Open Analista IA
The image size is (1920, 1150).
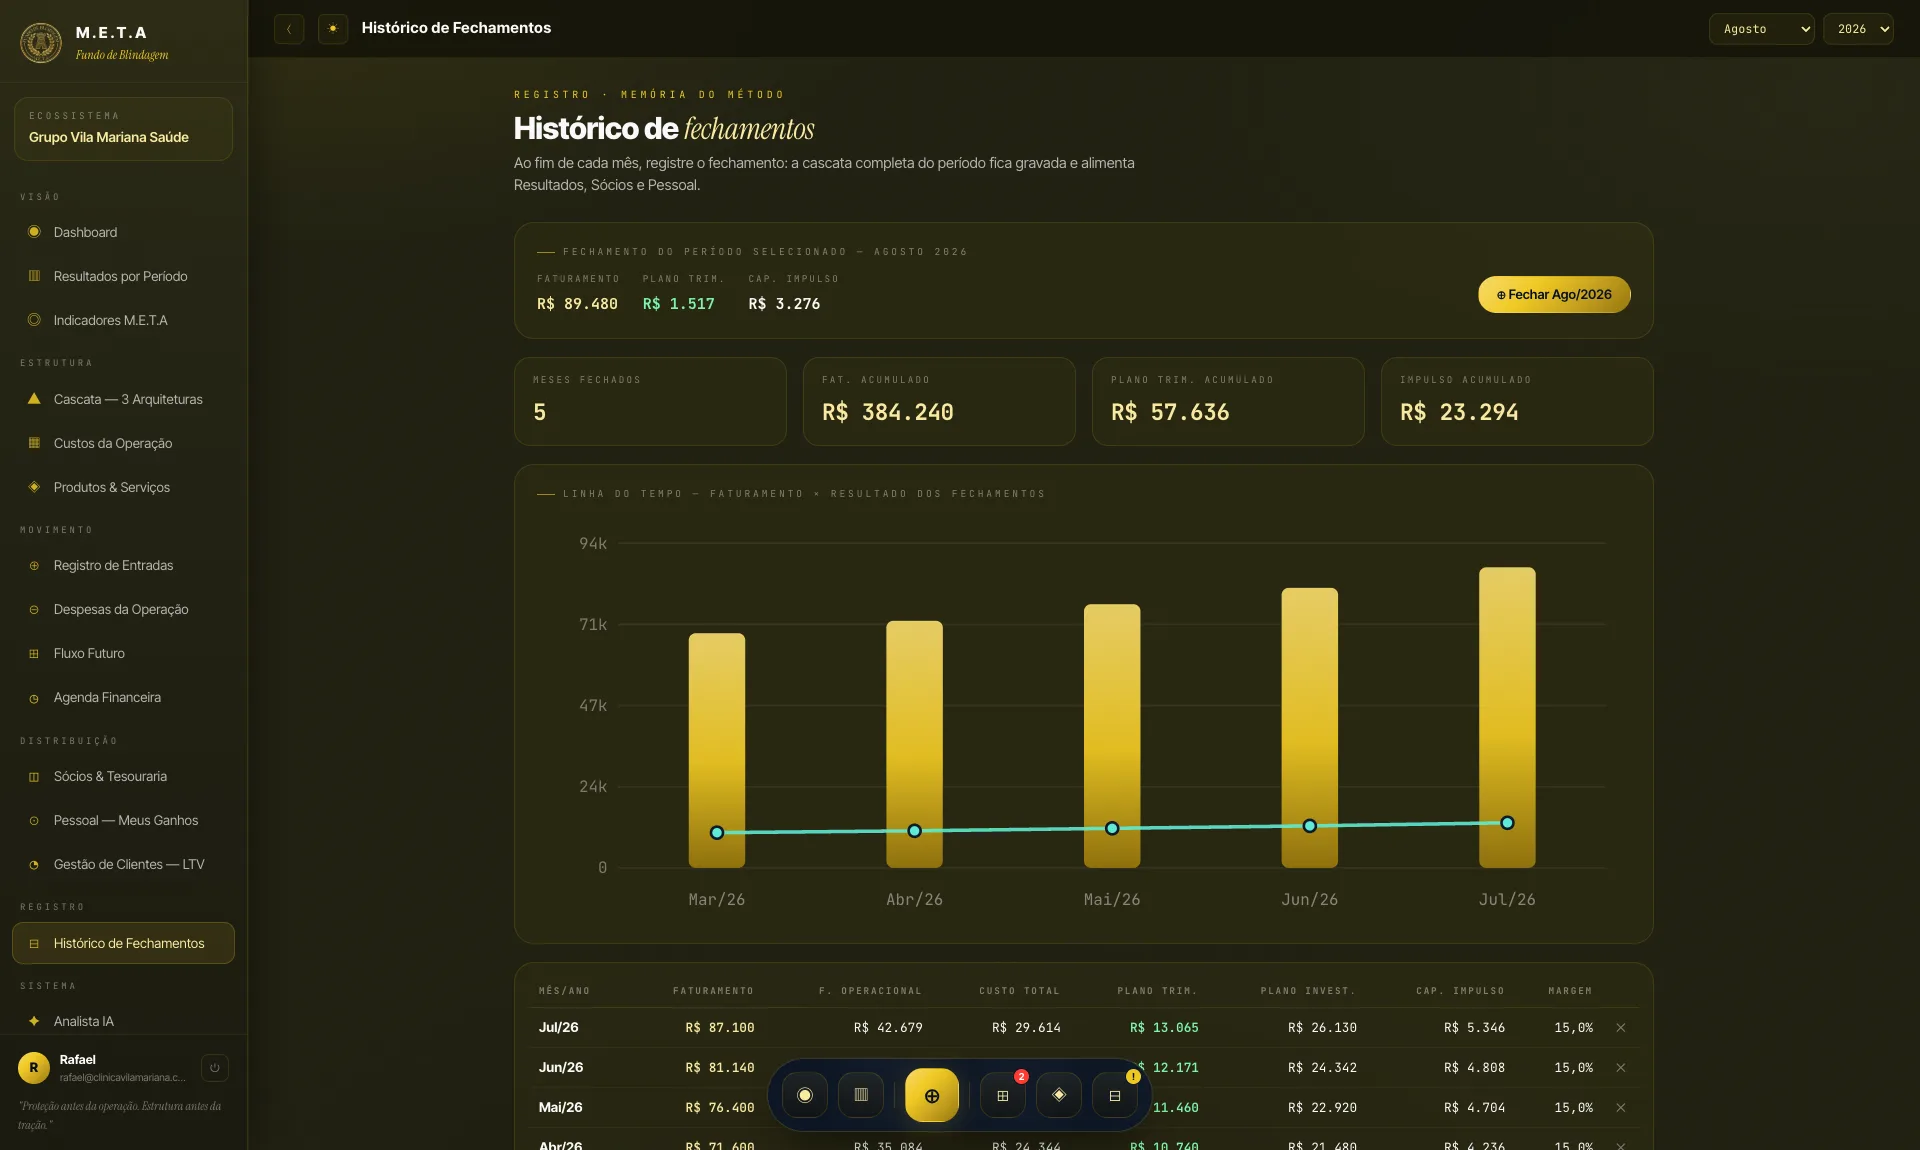point(123,1021)
